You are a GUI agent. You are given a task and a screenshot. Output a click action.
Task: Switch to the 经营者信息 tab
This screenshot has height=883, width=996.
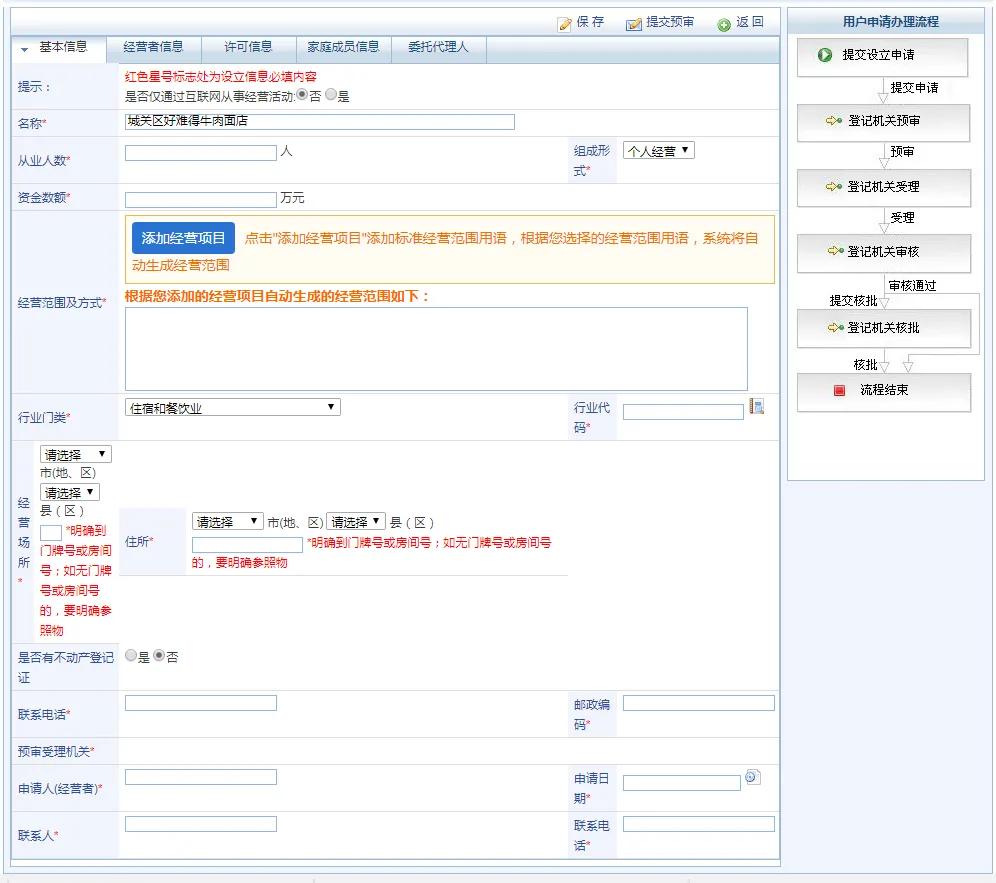[x=152, y=46]
